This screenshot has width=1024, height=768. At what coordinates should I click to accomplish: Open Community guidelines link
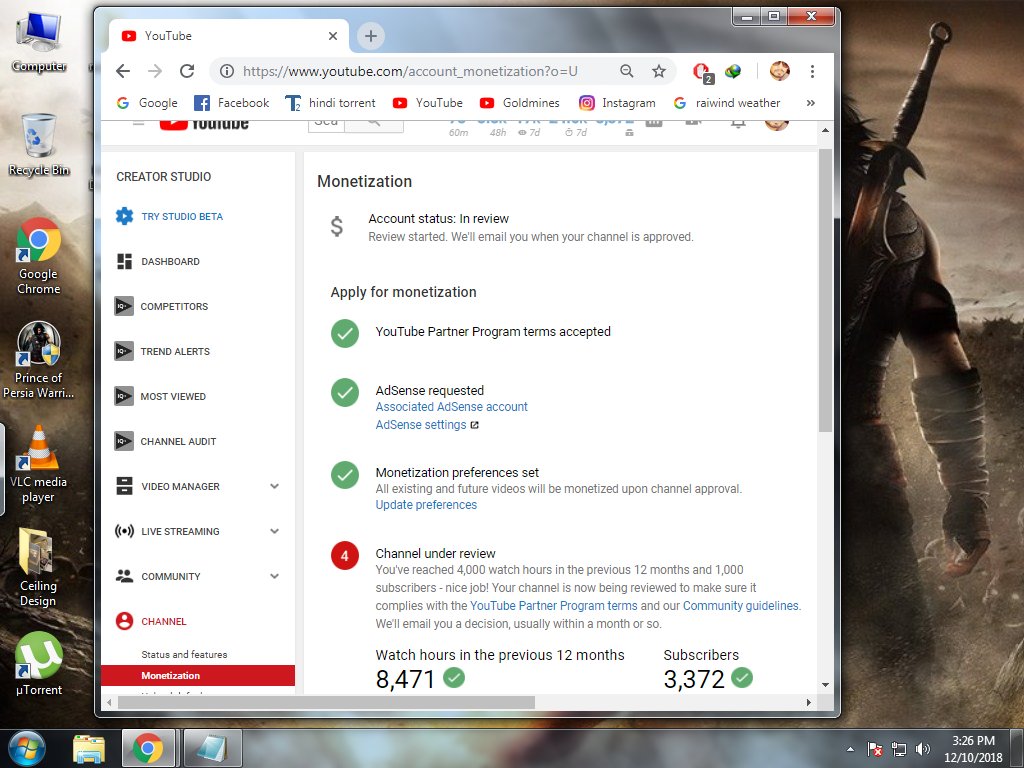tap(741, 606)
